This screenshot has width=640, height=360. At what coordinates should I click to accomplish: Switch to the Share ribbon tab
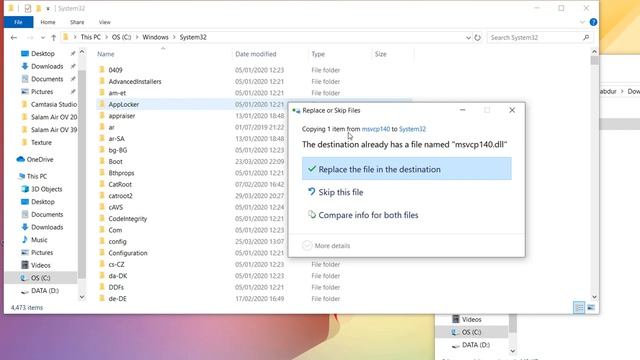pyautogui.click(x=77, y=22)
